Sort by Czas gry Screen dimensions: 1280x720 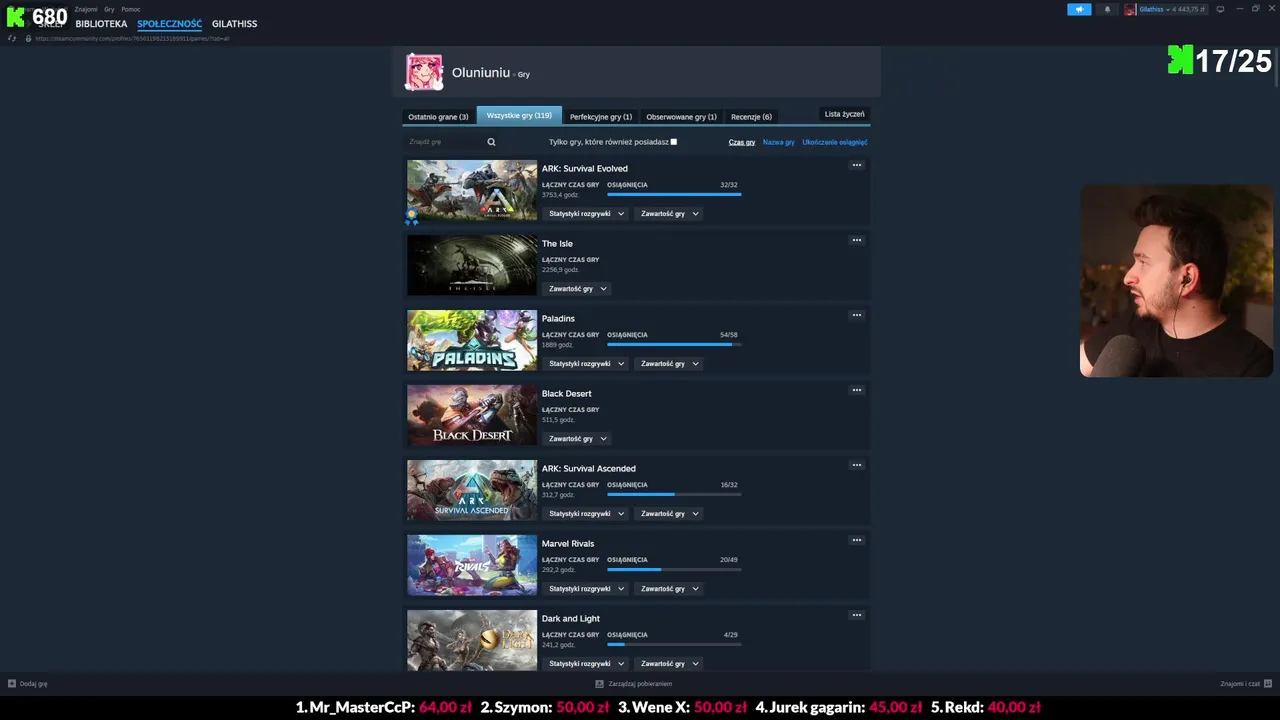(x=742, y=142)
